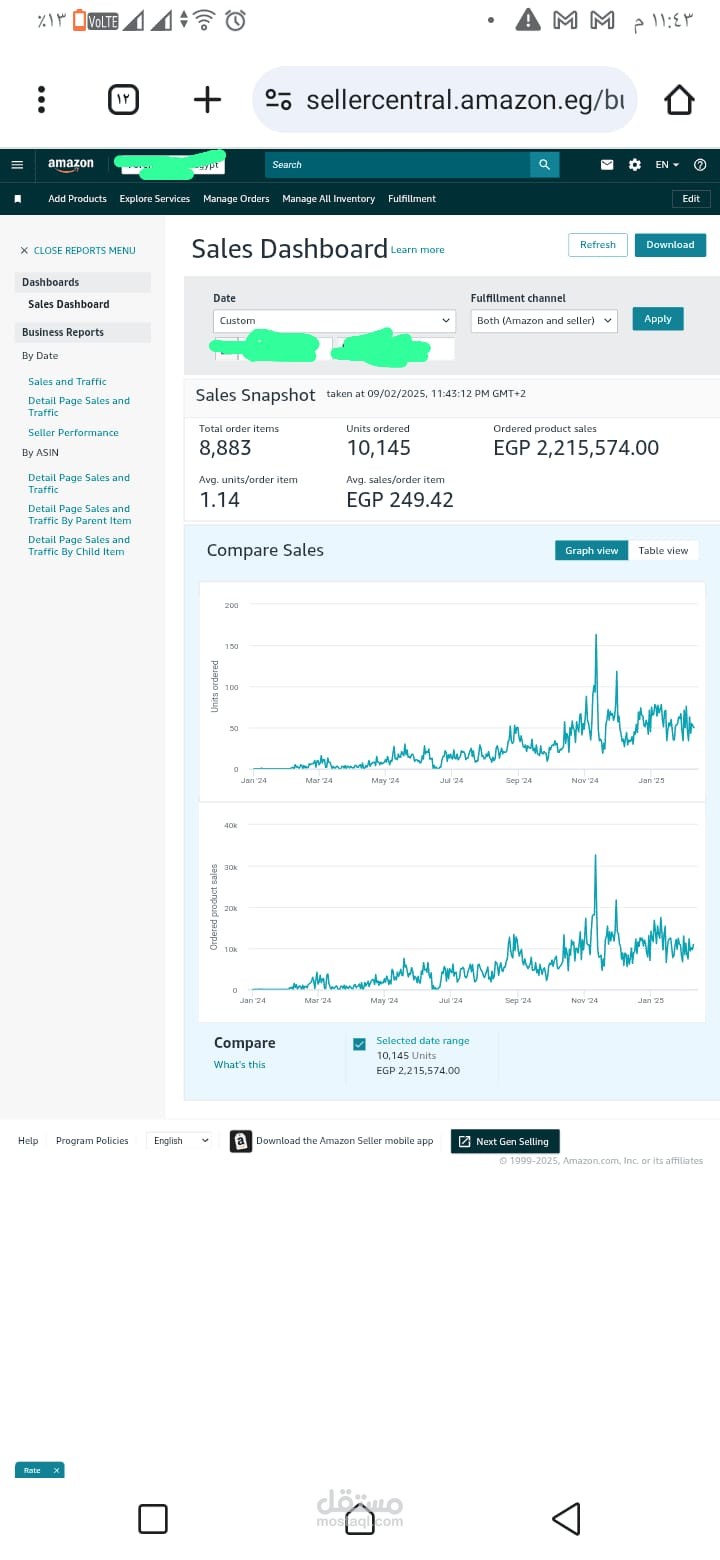The width and height of the screenshot is (720, 1560).
Task: Click Units ordered value 10,145
Action: pyautogui.click(x=378, y=448)
